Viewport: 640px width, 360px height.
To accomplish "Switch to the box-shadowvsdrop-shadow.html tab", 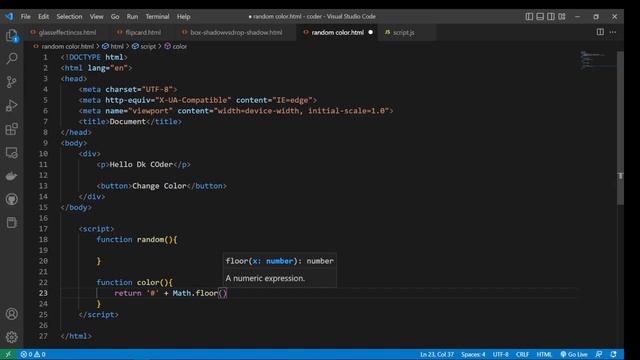I will click(x=236, y=32).
